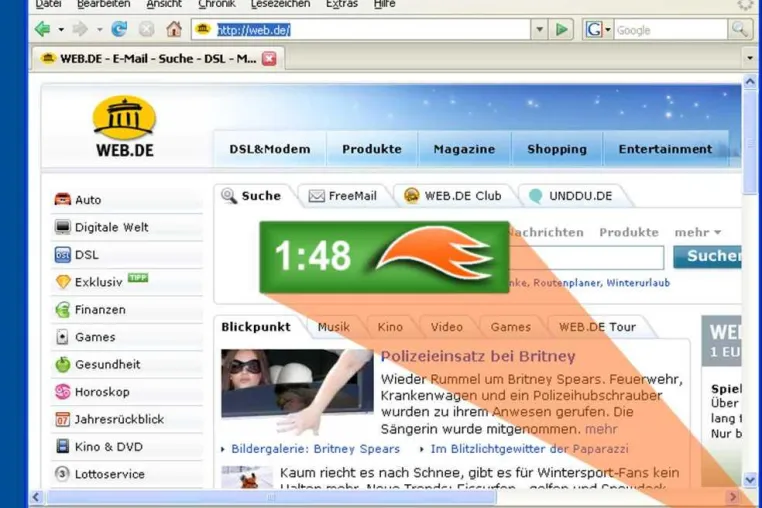The height and width of the screenshot is (508, 762).
Task: Expand the mehr search options dropdown
Action: (698, 232)
